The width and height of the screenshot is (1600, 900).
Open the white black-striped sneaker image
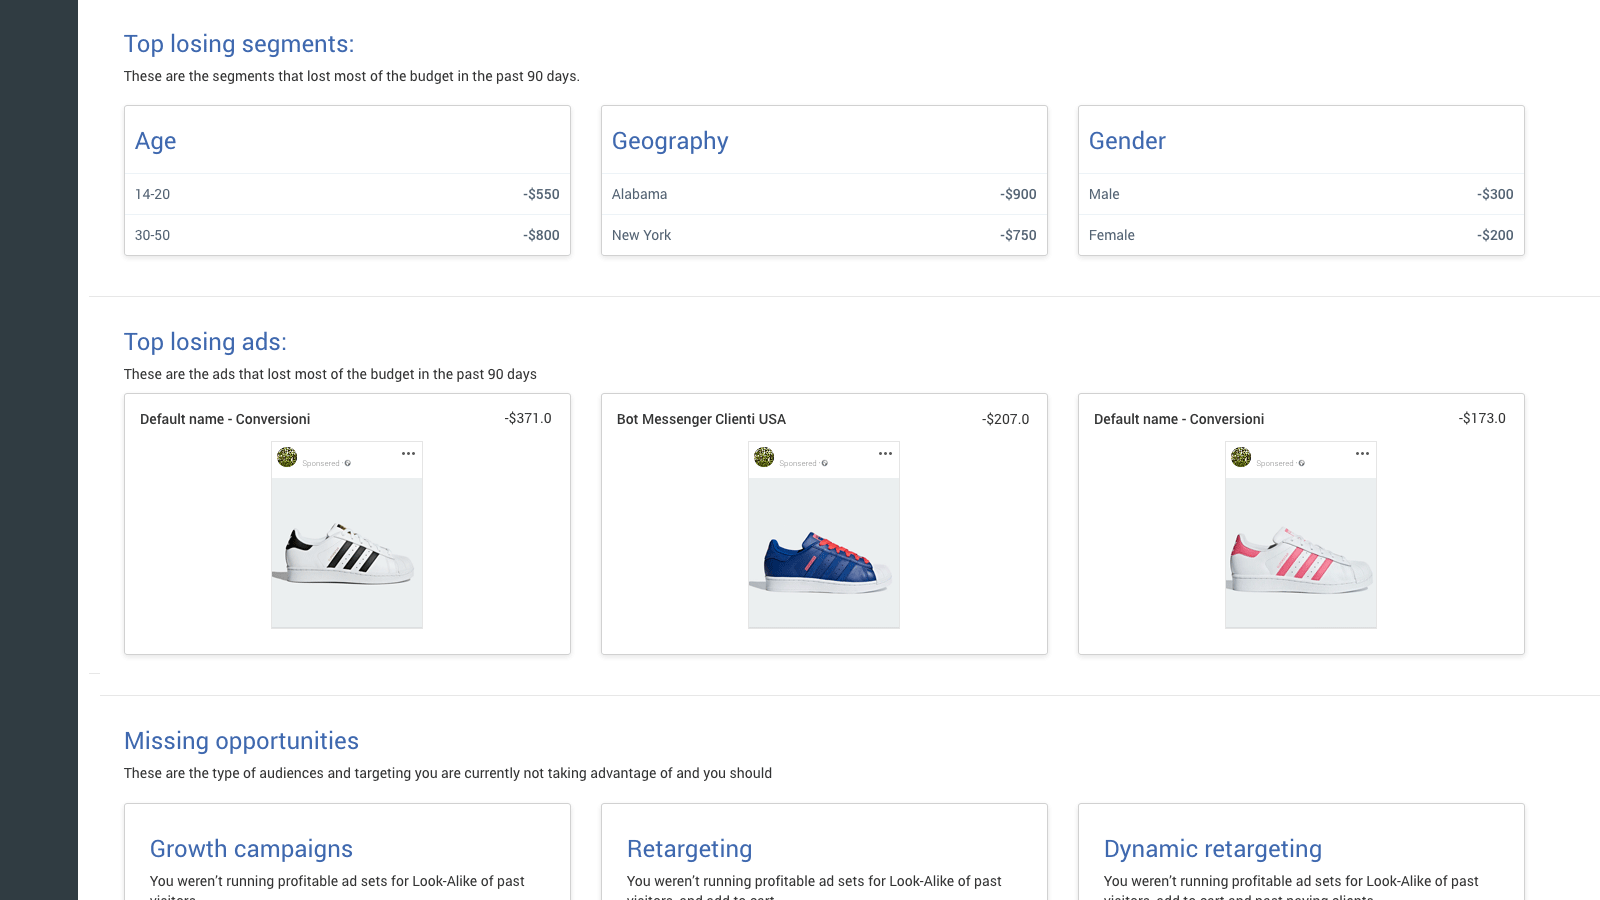point(347,553)
